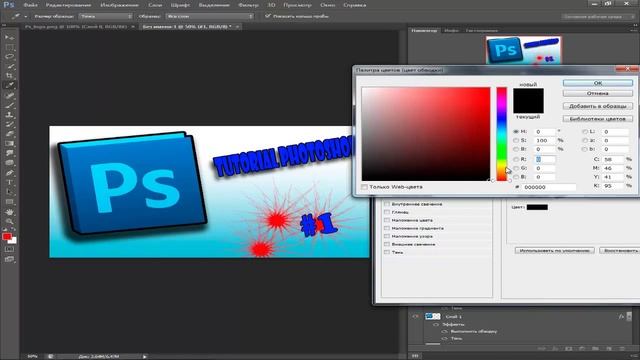
Task: Click the Цвет stroke color swatch
Action: coord(537,207)
